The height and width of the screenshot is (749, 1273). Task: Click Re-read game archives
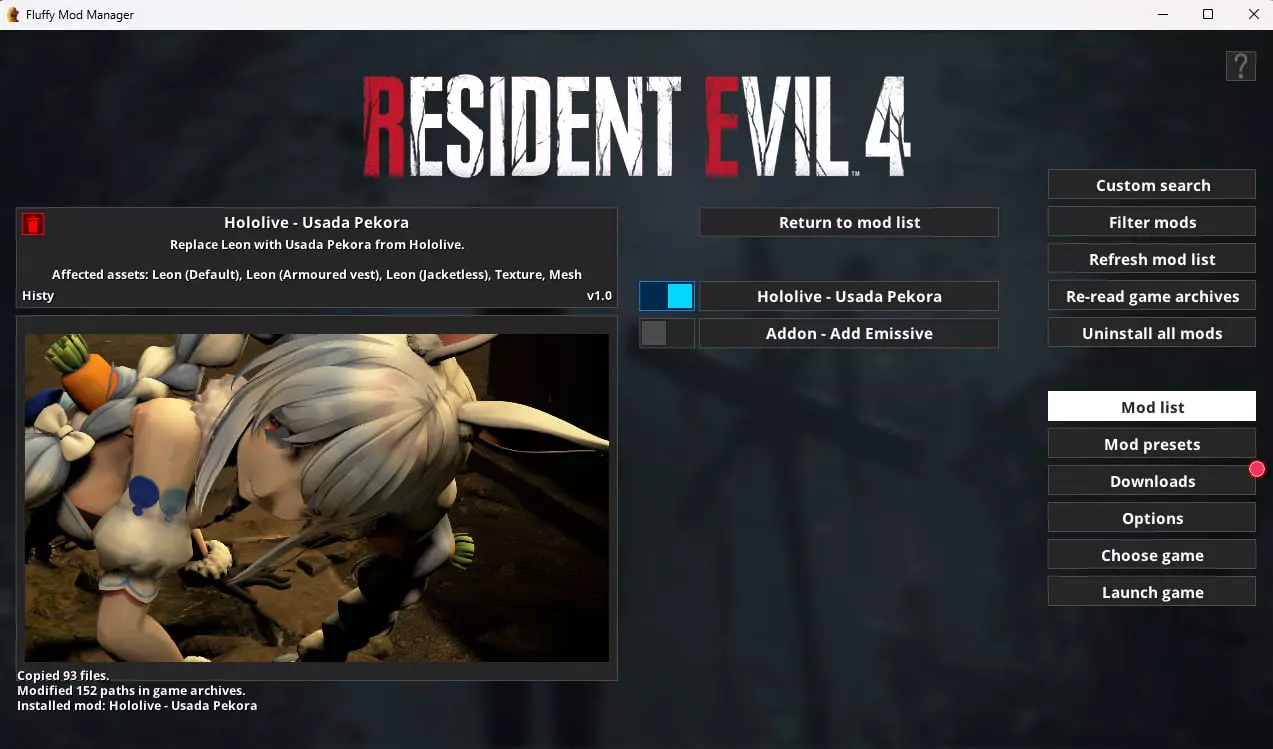point(1152,296)
